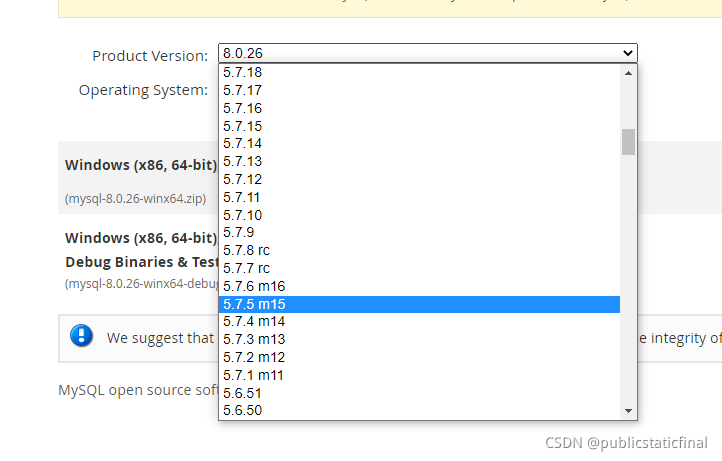Open the Product Version dropdown showing 8.0.26
This screenshot has width=722, height=461.
(x=428, y=53)
